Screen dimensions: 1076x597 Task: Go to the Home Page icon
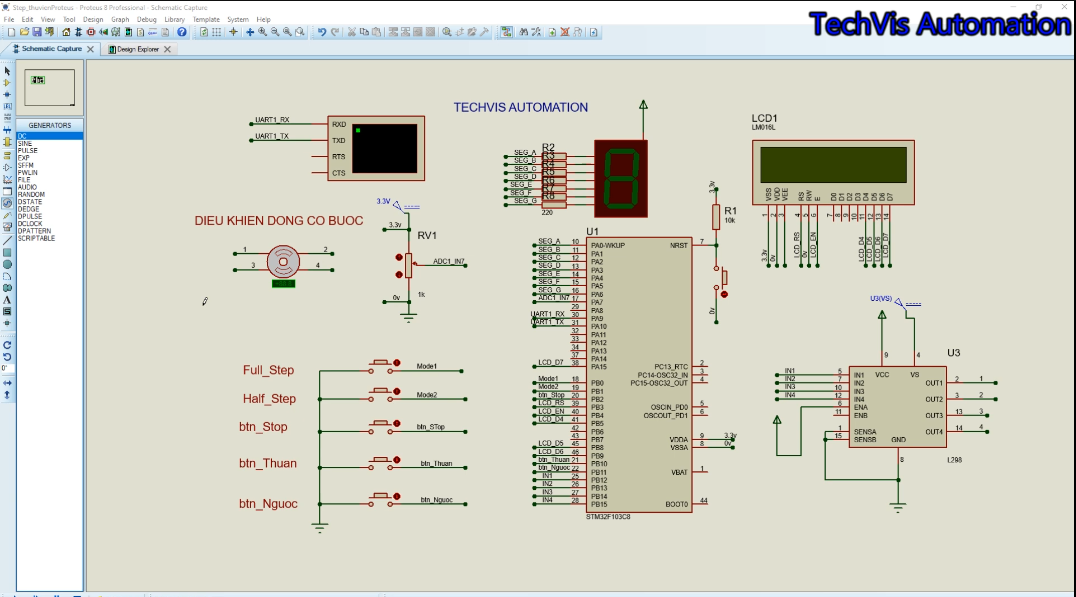(66, 32)
